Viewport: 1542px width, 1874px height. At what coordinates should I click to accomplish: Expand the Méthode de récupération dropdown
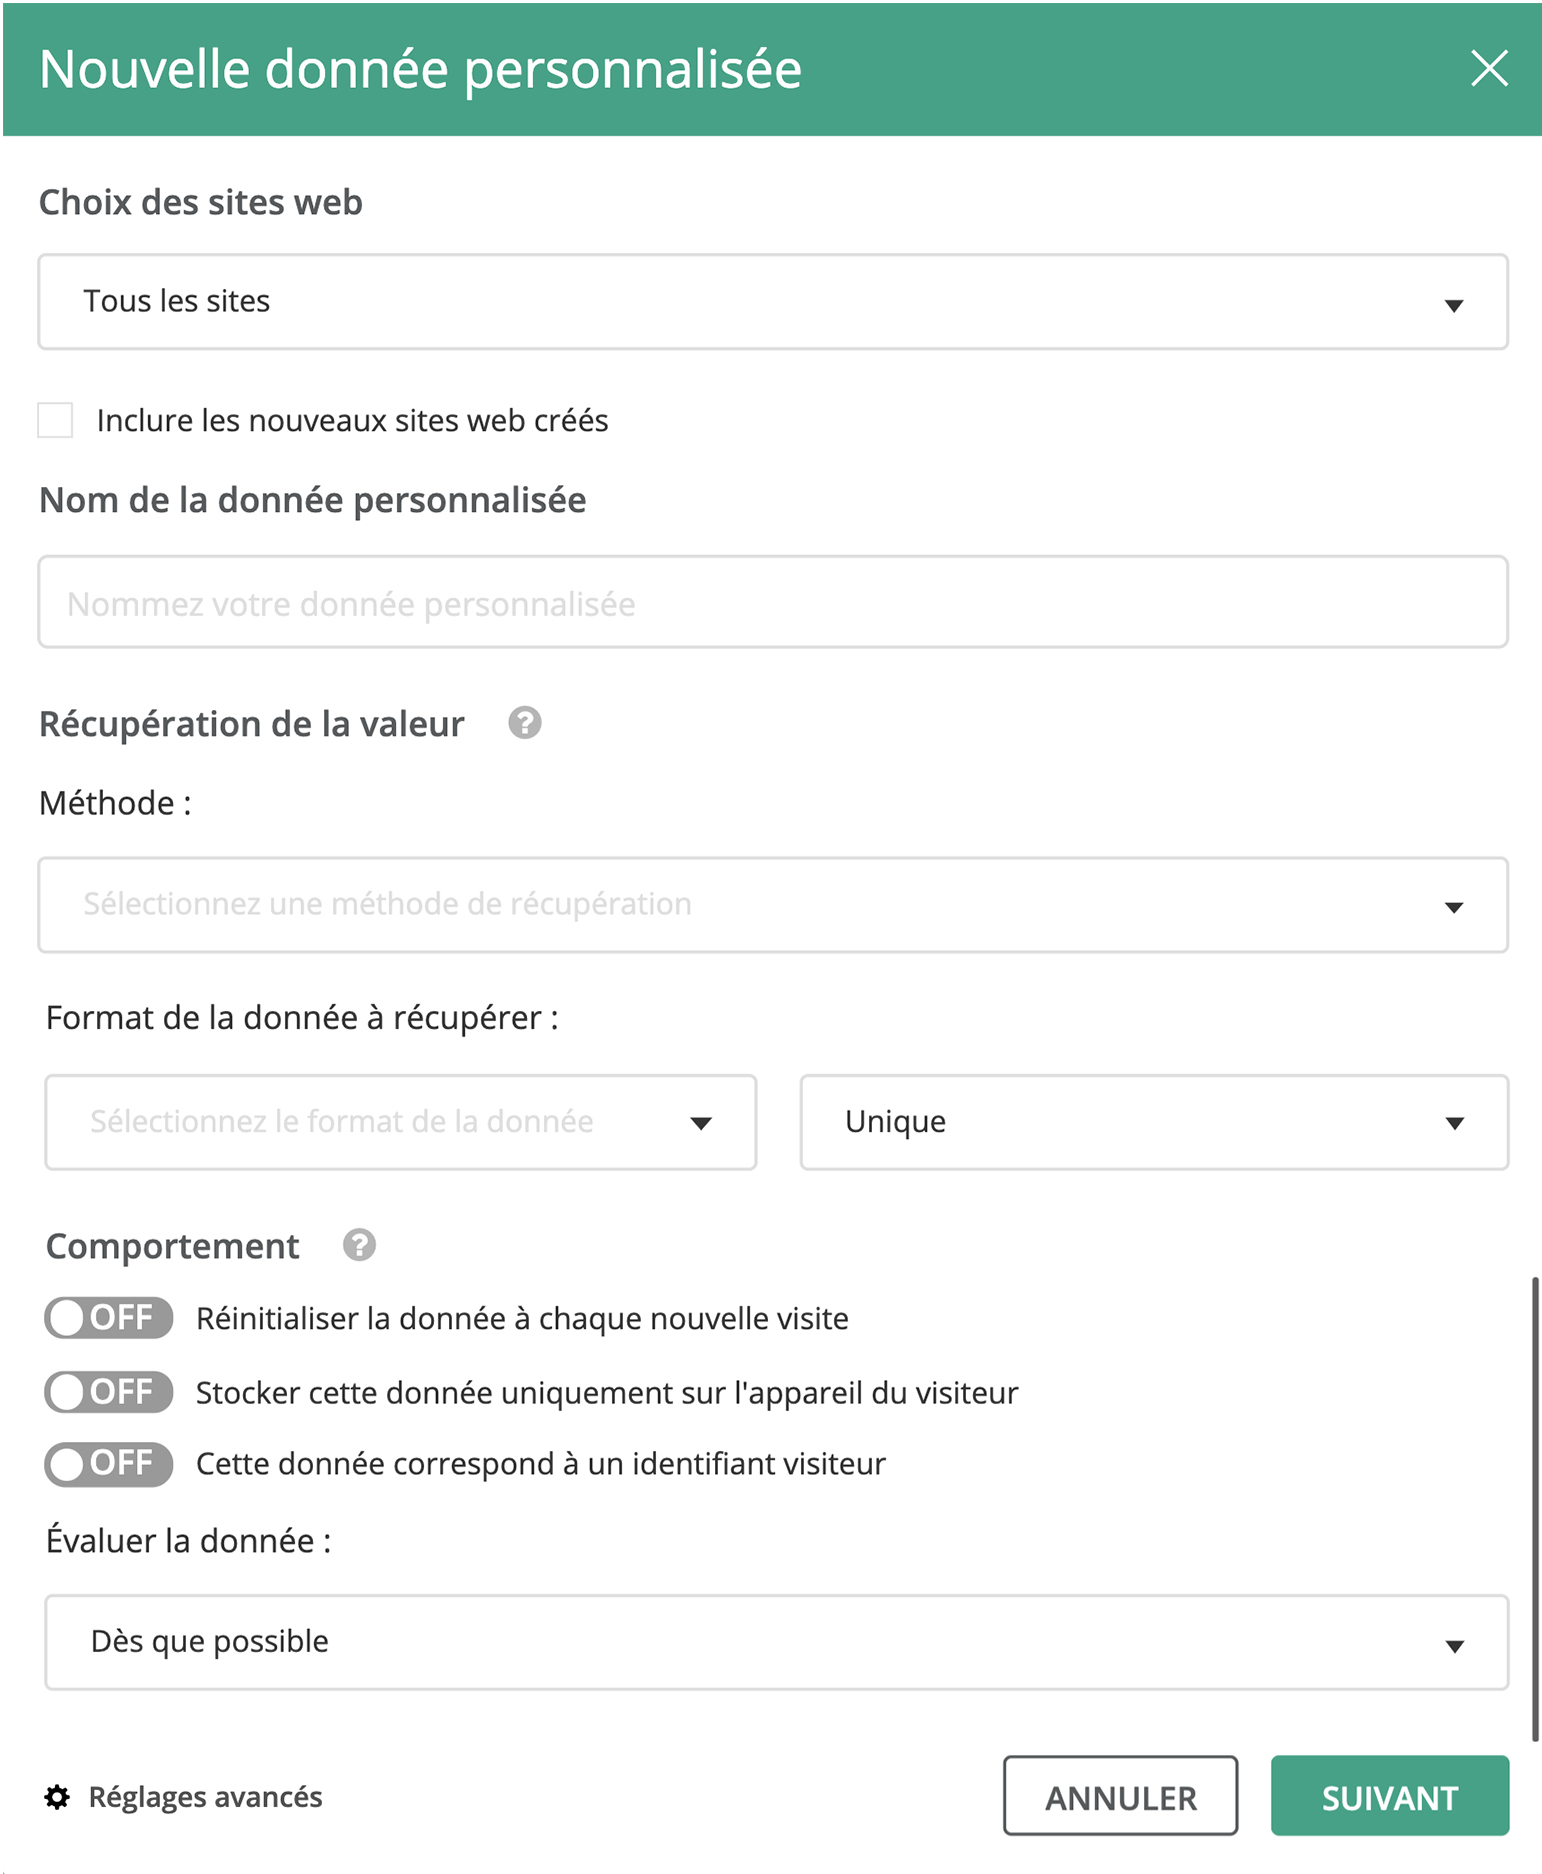pyautogui.click(x=773, y=905)
